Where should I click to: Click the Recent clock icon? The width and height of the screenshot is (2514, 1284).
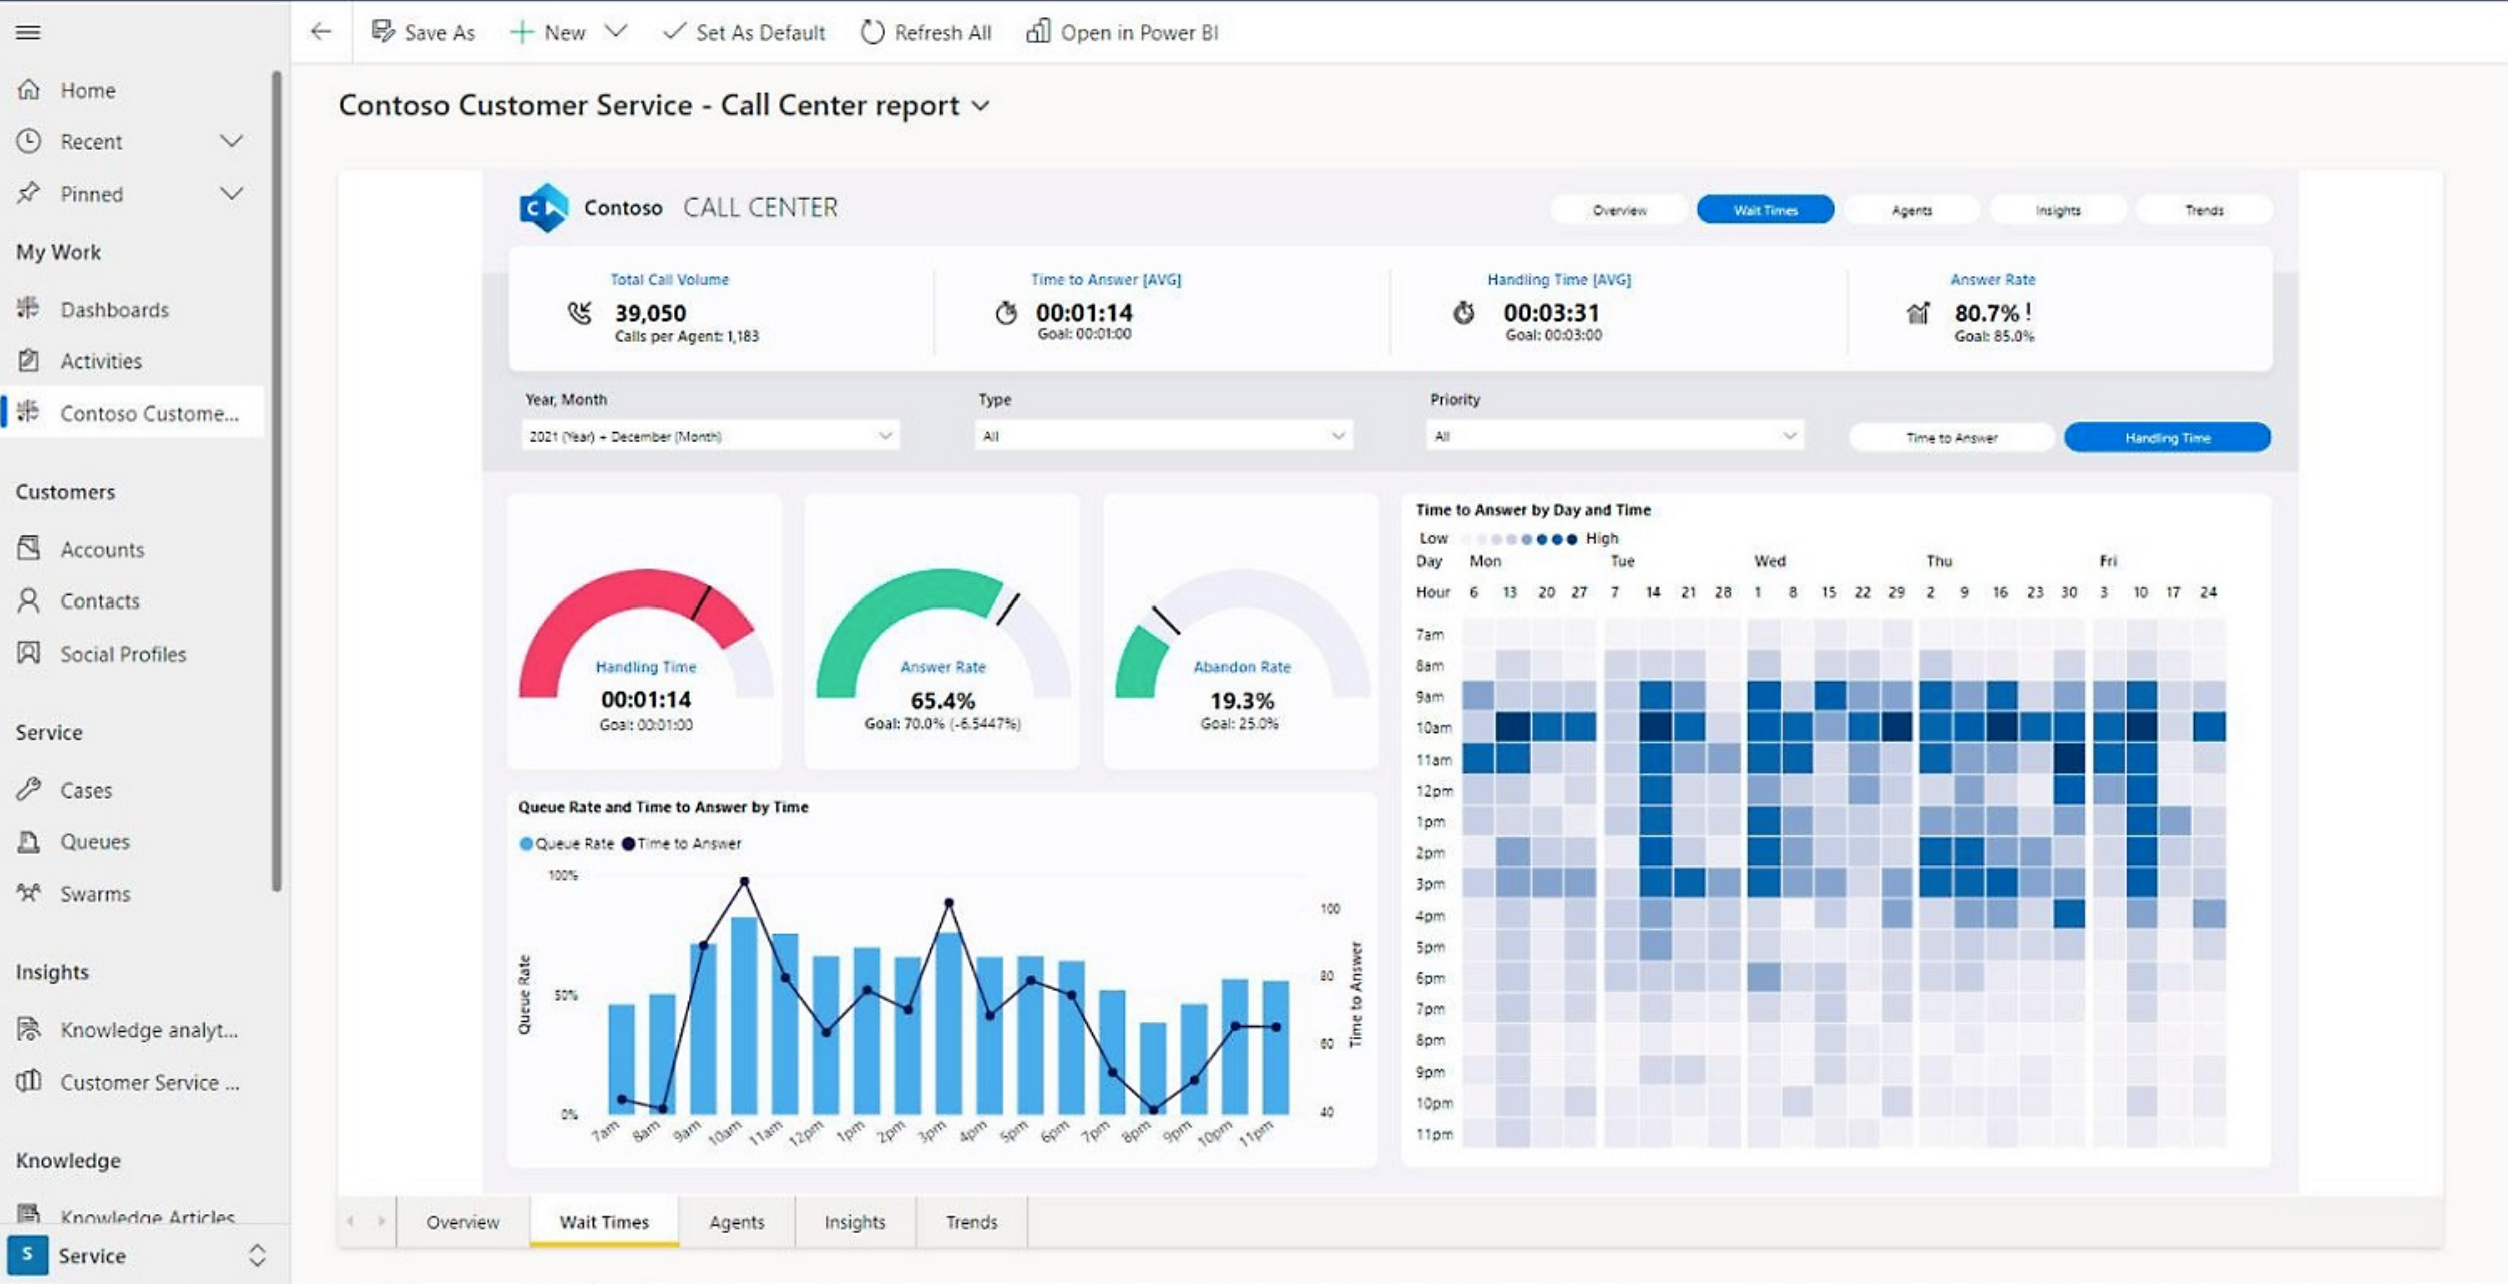pos(29,141)
